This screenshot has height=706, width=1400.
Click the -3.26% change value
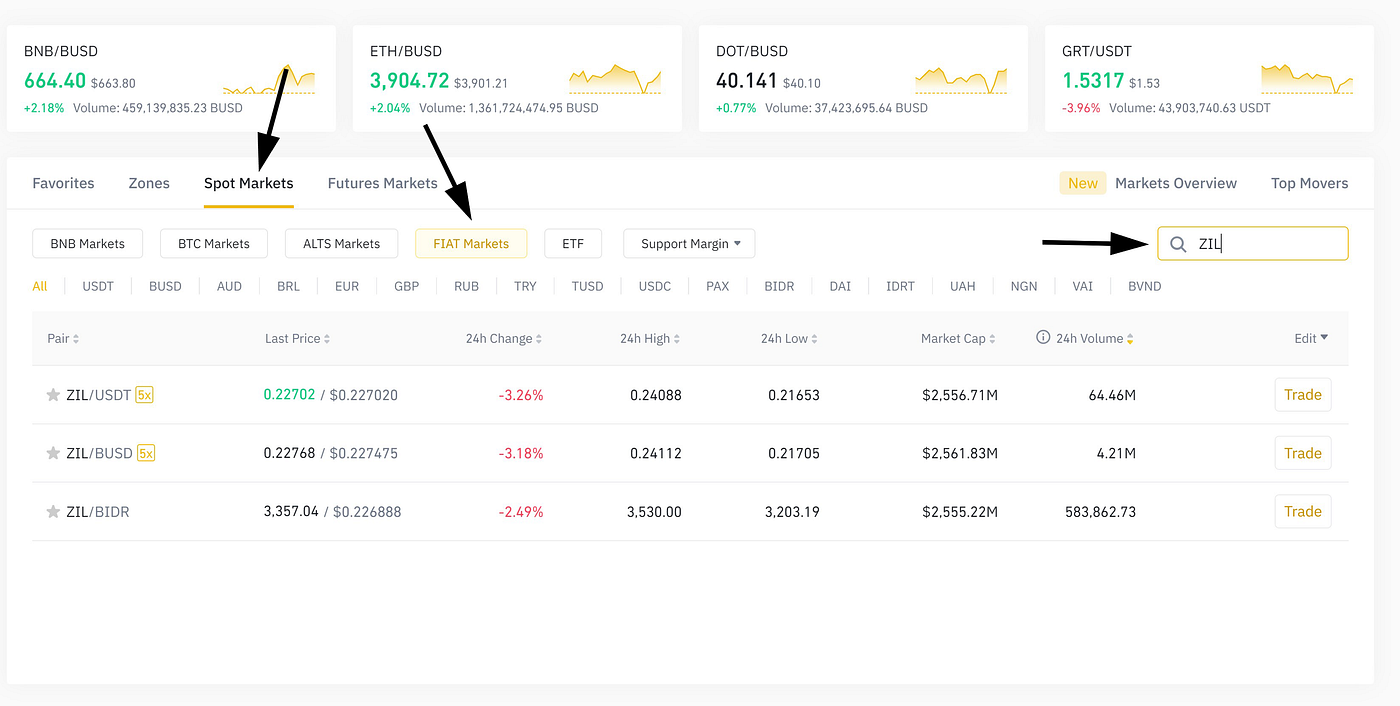click(521, 395)
